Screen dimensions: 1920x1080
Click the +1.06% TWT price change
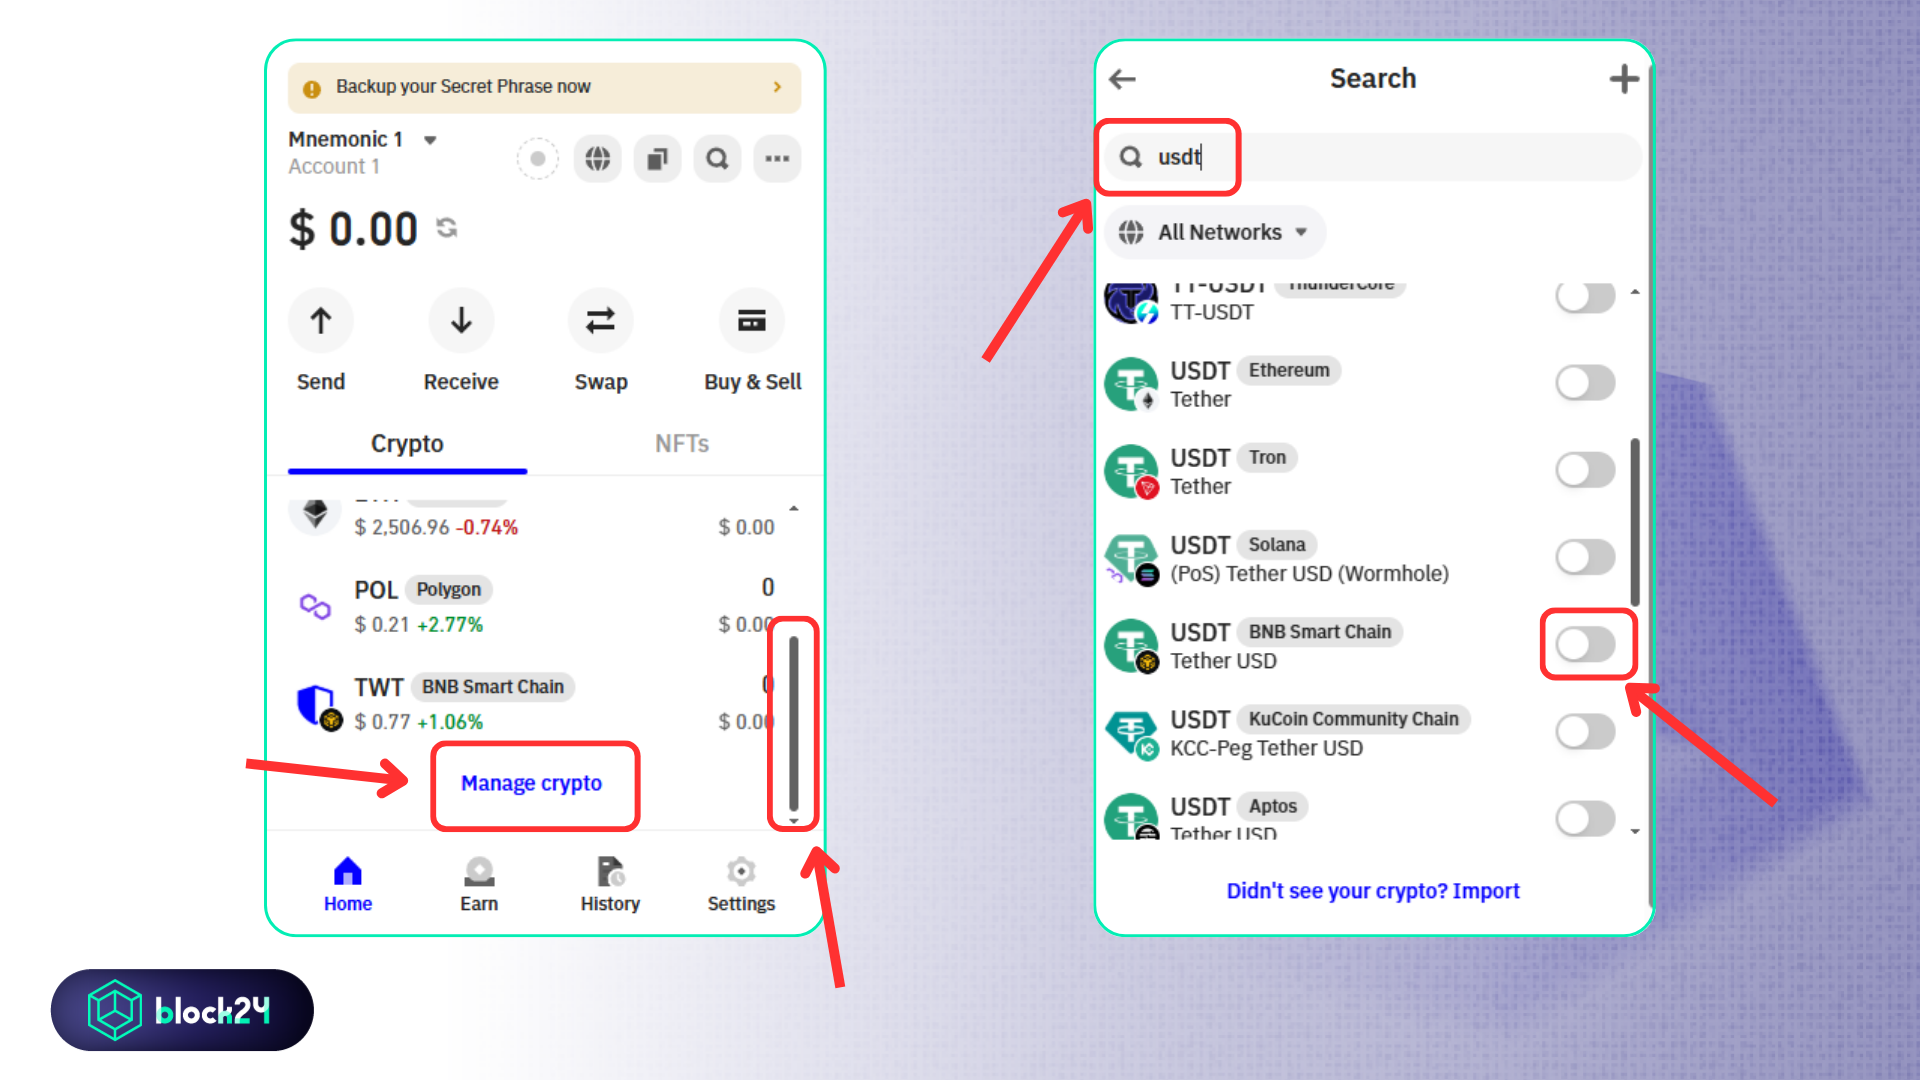[450, 722]
